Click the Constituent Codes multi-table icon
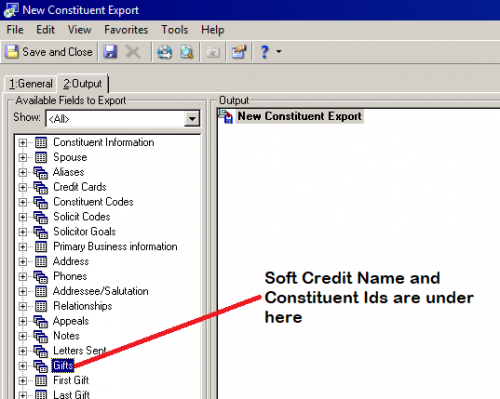This screenshot has width=500, height=399. (41, 203)
